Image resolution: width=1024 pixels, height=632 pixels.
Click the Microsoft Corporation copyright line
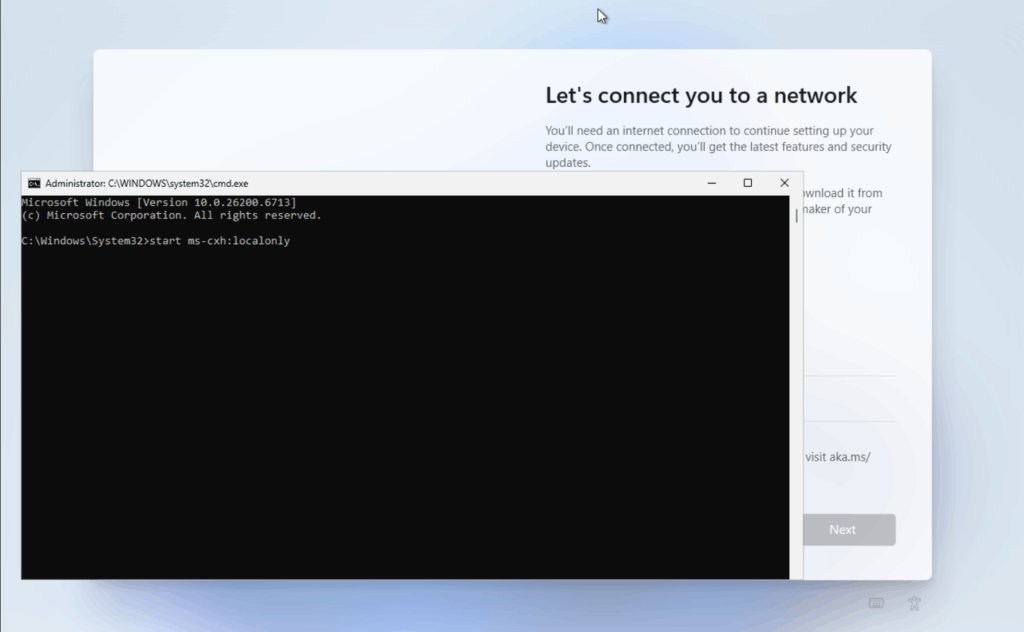point(171,215)
